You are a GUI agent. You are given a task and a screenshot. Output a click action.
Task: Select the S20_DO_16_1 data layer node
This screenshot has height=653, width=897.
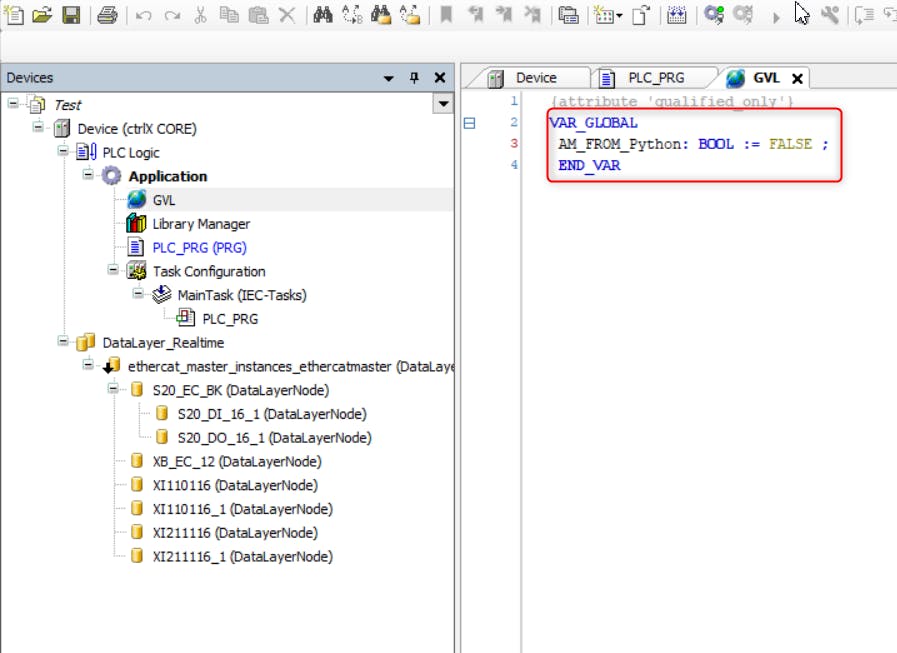click(x=275, y=438)
